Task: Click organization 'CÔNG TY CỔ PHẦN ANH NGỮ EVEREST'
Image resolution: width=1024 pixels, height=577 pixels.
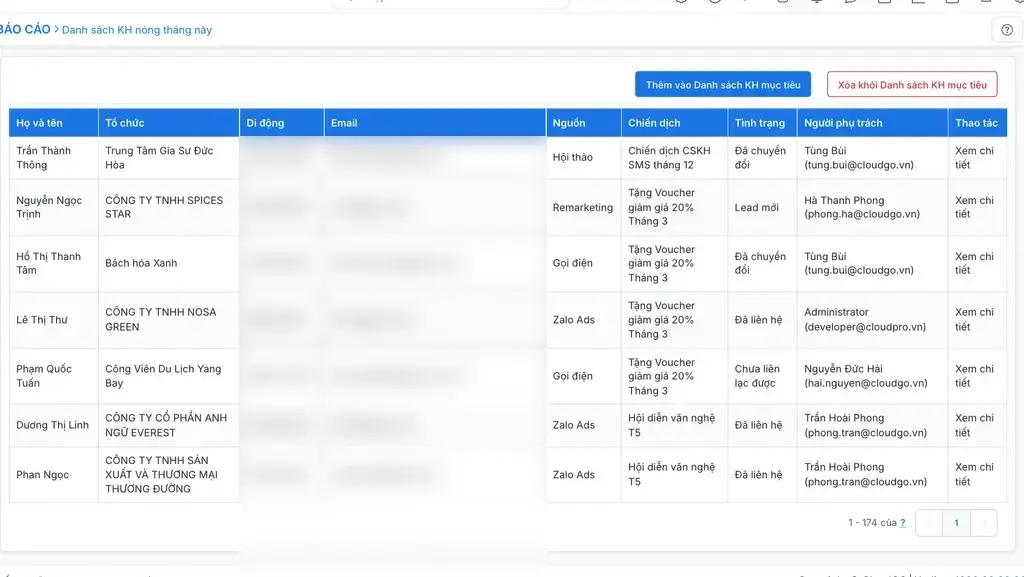Action: coord(166,426)
